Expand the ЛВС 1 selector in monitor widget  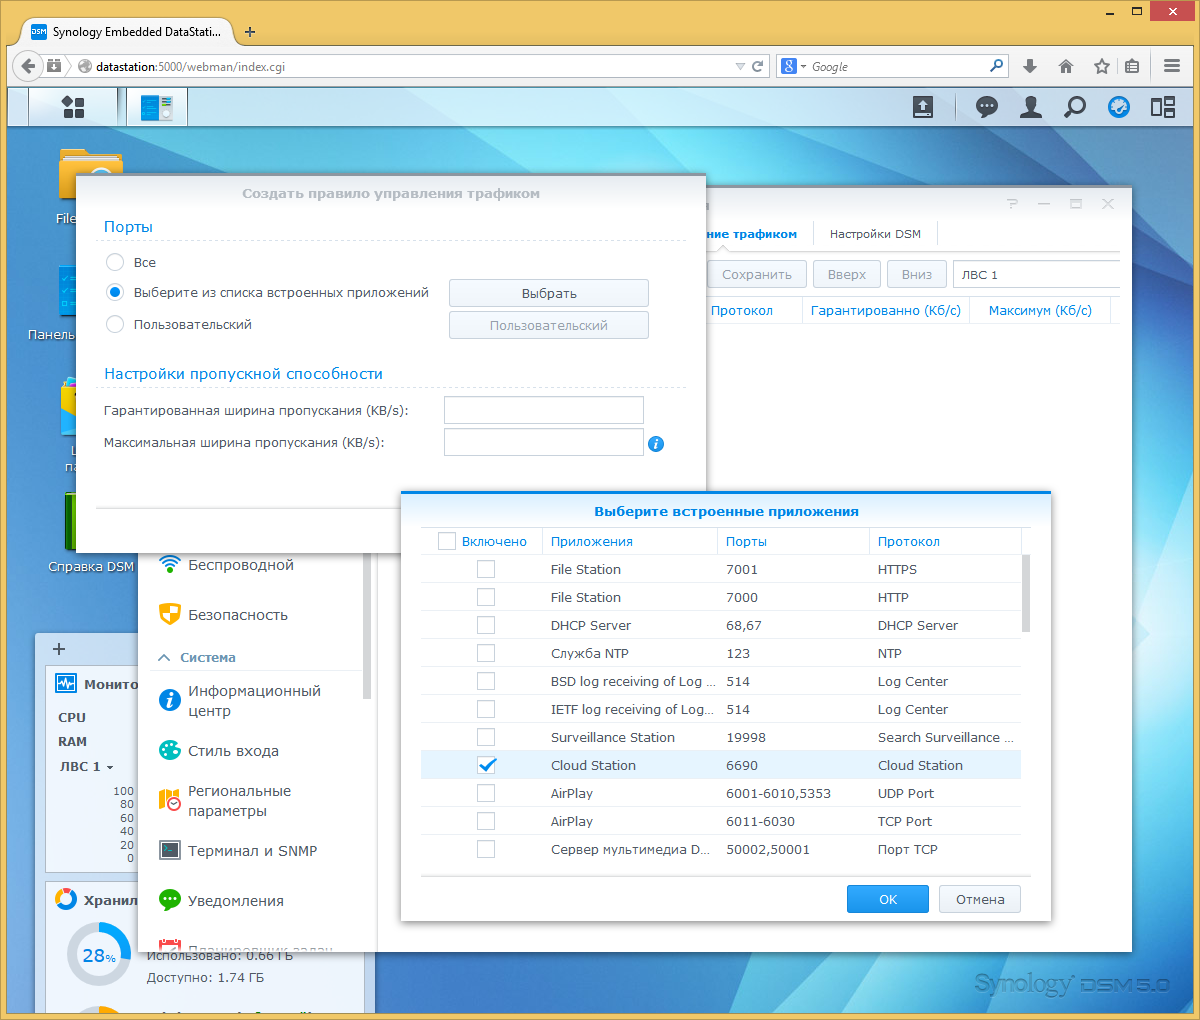click(x=86, y=767)
